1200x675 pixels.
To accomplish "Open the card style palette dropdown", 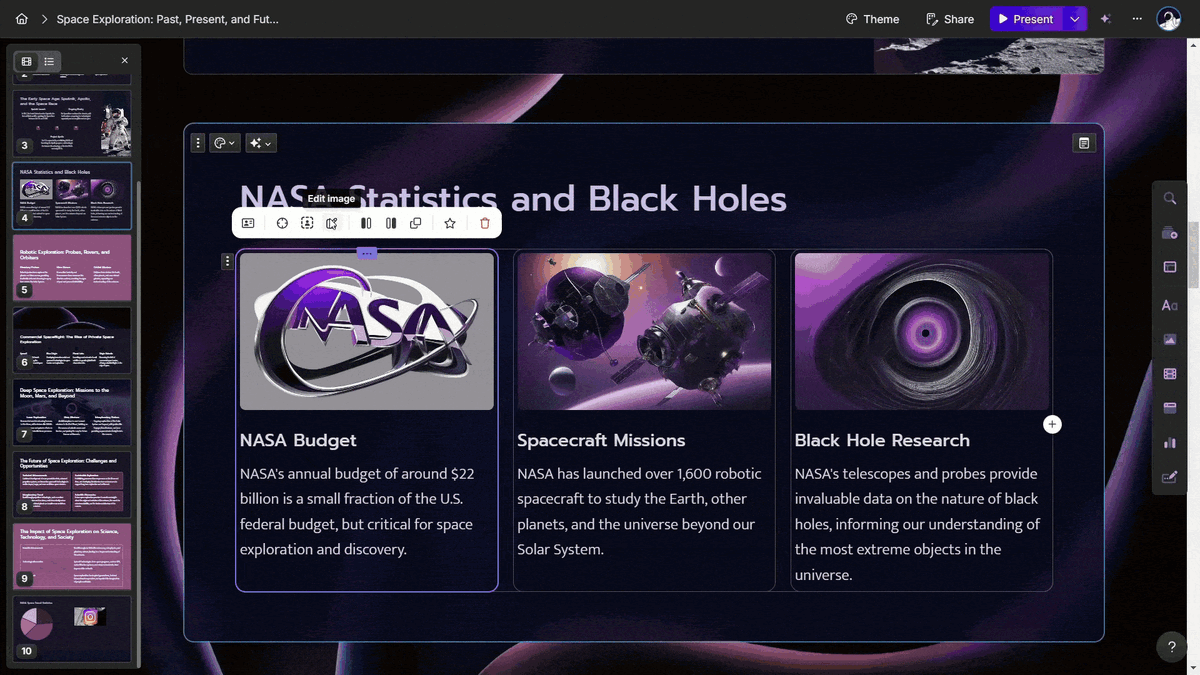I will (x=225, y=143).
